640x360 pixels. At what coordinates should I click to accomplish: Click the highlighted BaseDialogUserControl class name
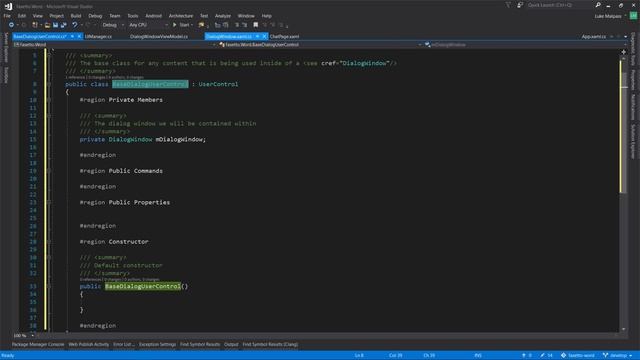[150, 84]
